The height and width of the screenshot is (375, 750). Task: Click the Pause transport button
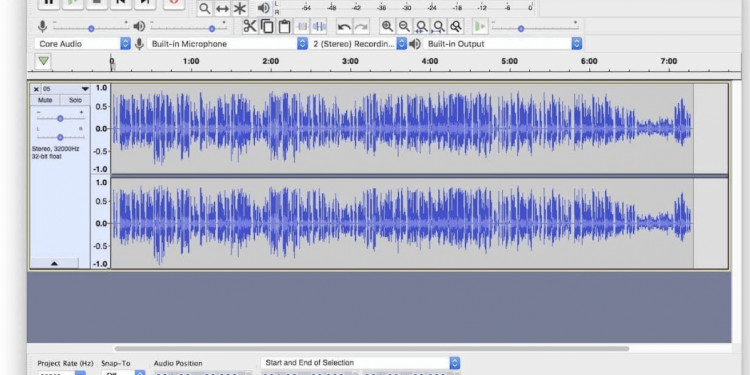[x=49, y=3]
